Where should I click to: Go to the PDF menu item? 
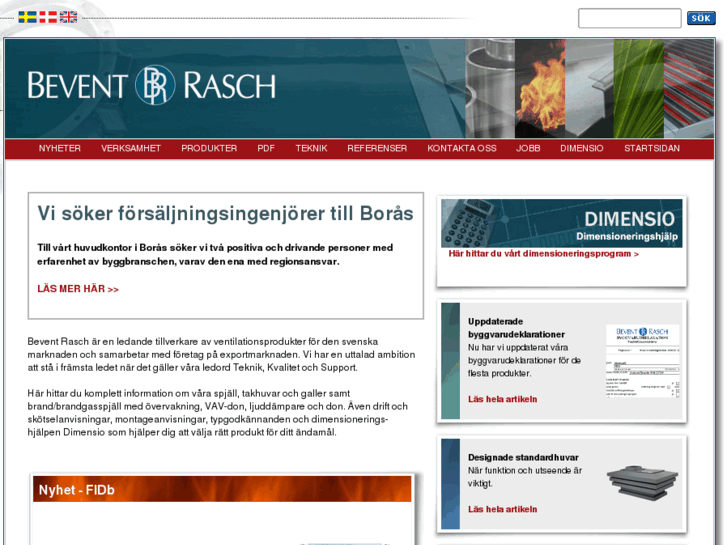click(266, 148)
